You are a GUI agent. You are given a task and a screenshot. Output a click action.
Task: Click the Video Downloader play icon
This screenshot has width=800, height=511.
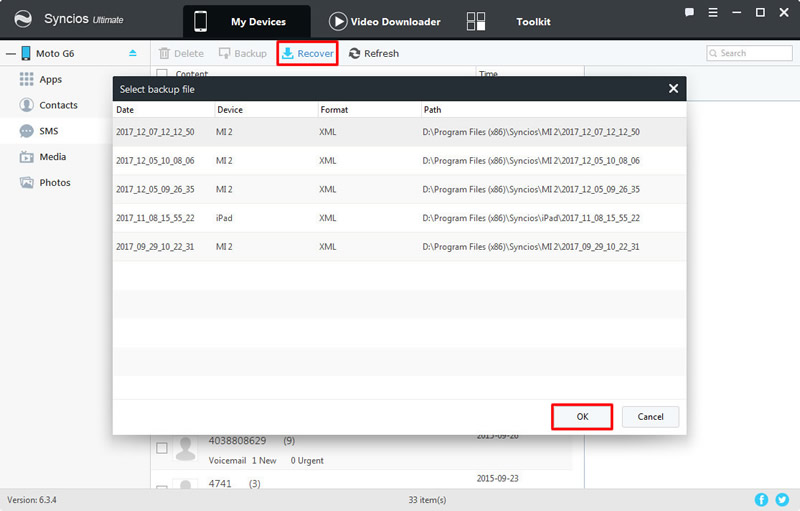[337, 21]
